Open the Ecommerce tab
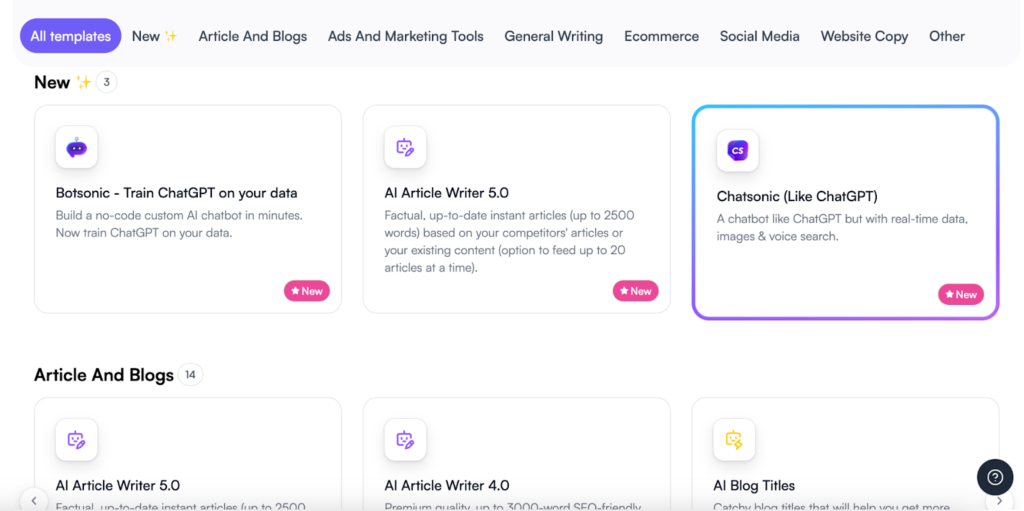The width and height of the screenshot is (1024, 511). 662,36
